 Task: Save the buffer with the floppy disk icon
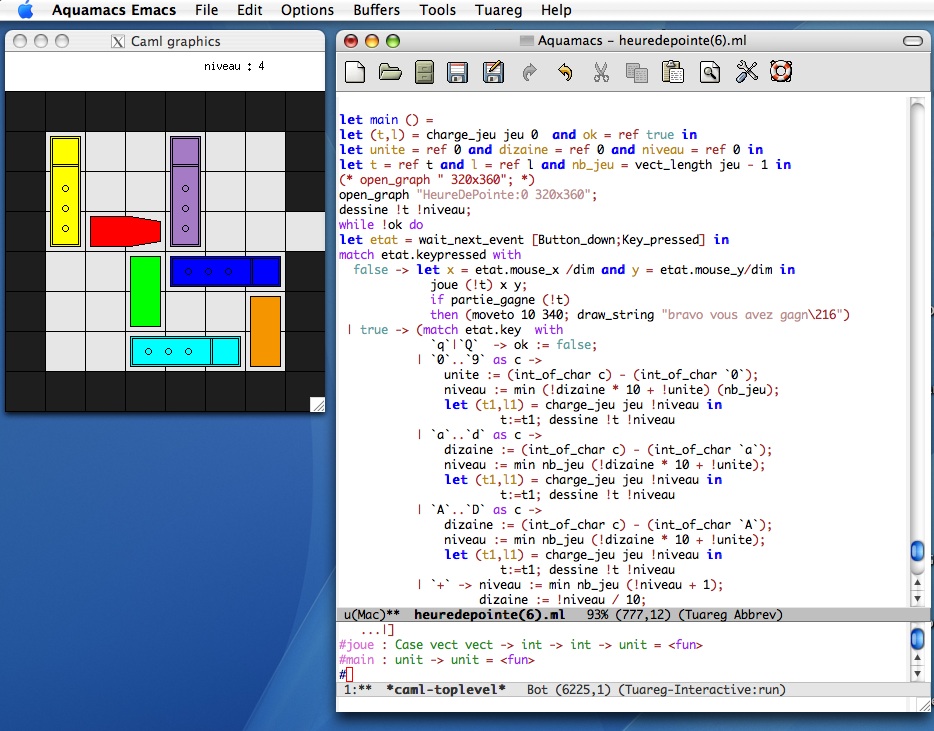click(457, 72)
